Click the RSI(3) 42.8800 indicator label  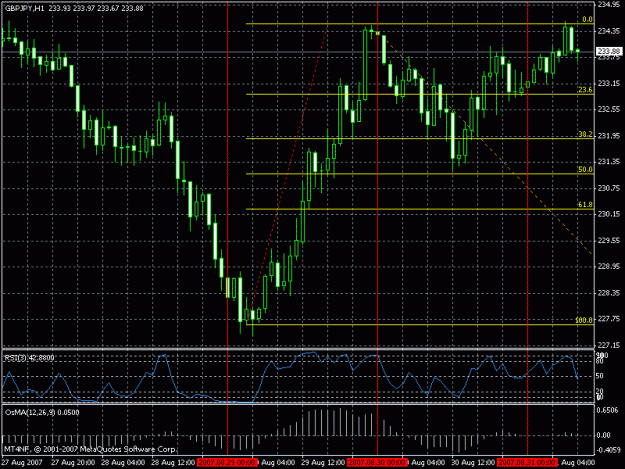point(29,358)
